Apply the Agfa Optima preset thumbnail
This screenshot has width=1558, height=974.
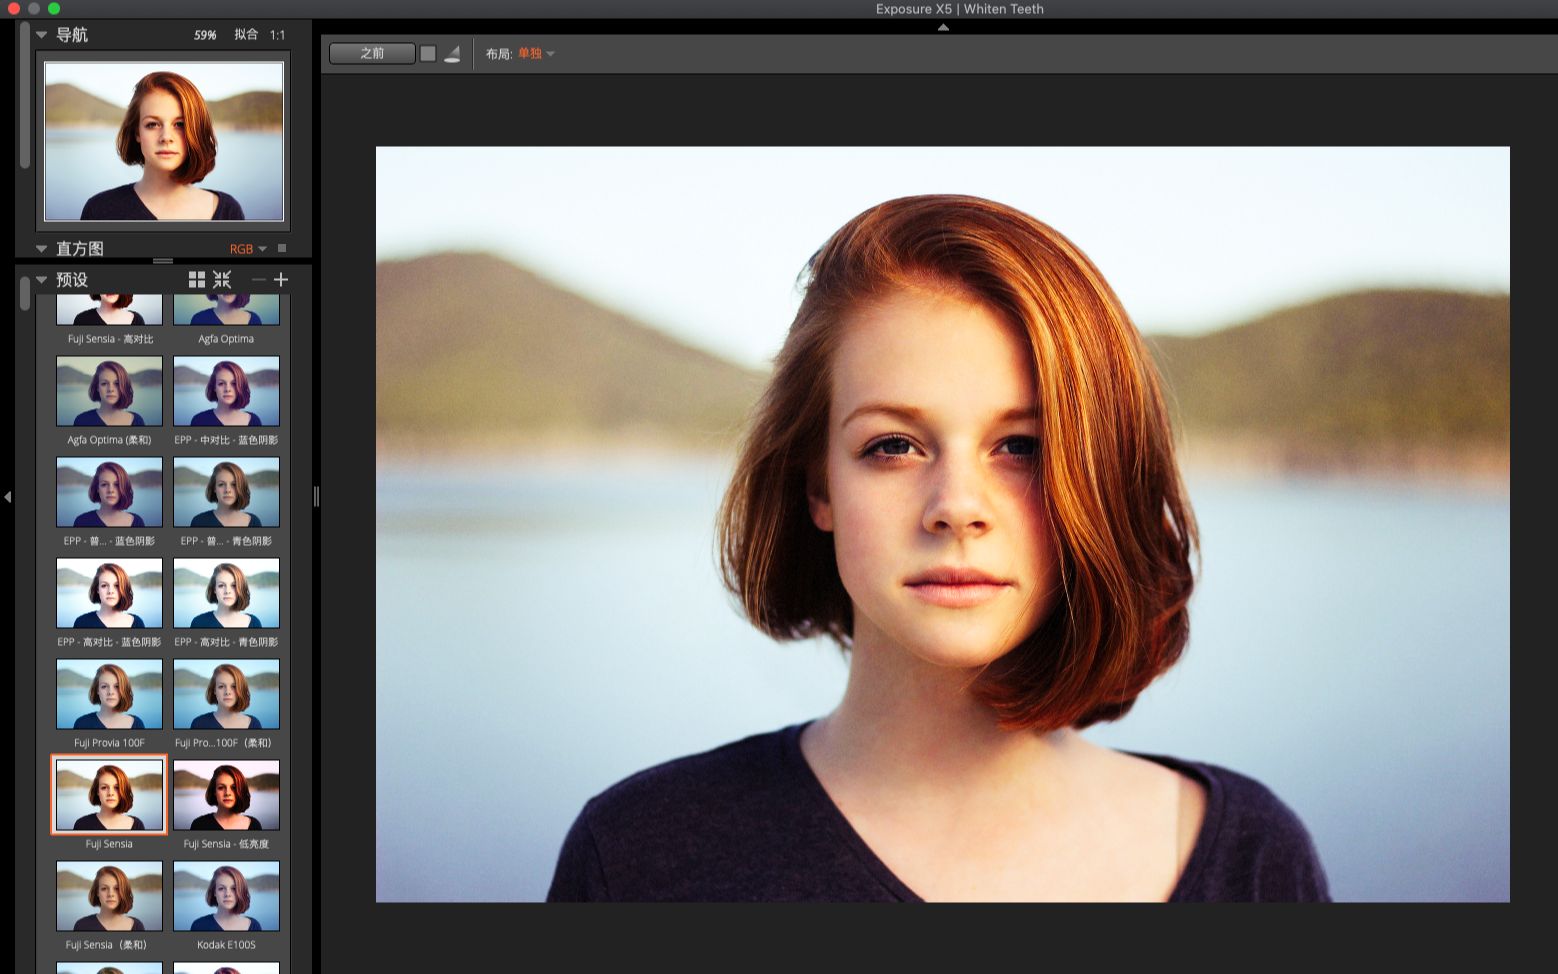point(226,310)
